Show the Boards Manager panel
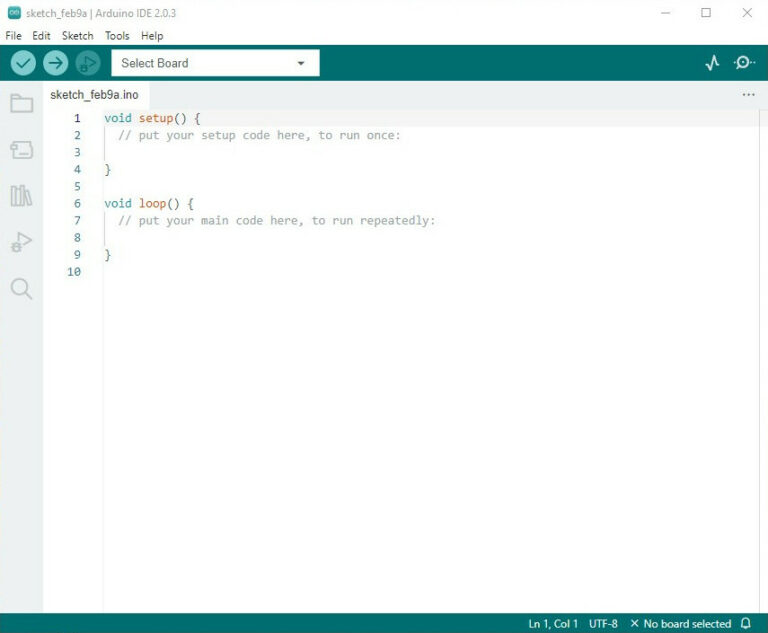 coord(21,150)
